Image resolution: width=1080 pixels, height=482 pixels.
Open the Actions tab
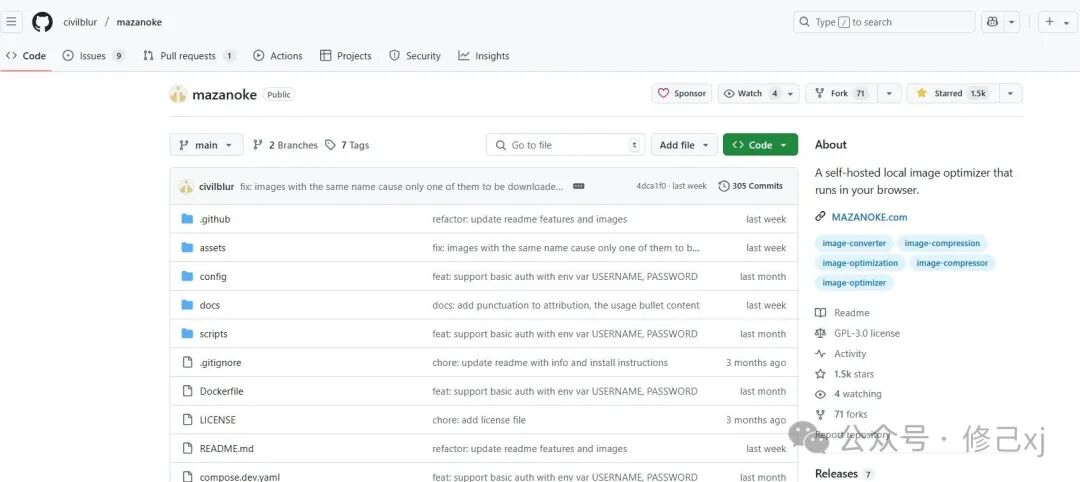point(278,56)
